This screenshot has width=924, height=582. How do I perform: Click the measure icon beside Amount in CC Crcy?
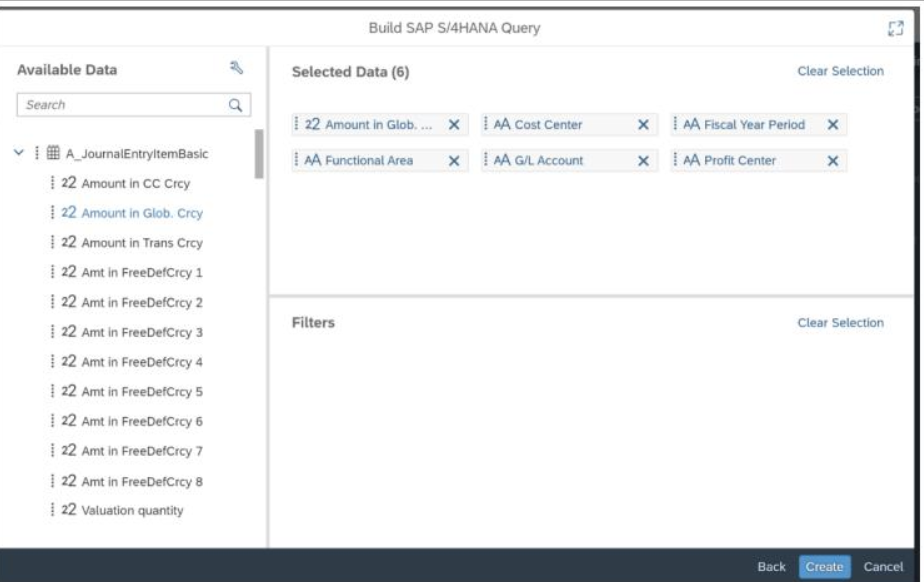pyautogui.click(x=69, y=183)
